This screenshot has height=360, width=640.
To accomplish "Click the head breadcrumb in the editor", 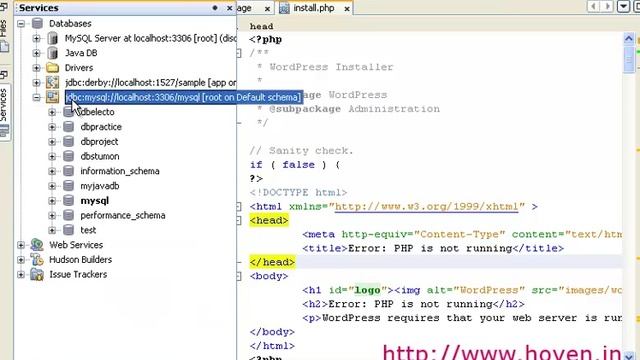I will pos(261,27).
